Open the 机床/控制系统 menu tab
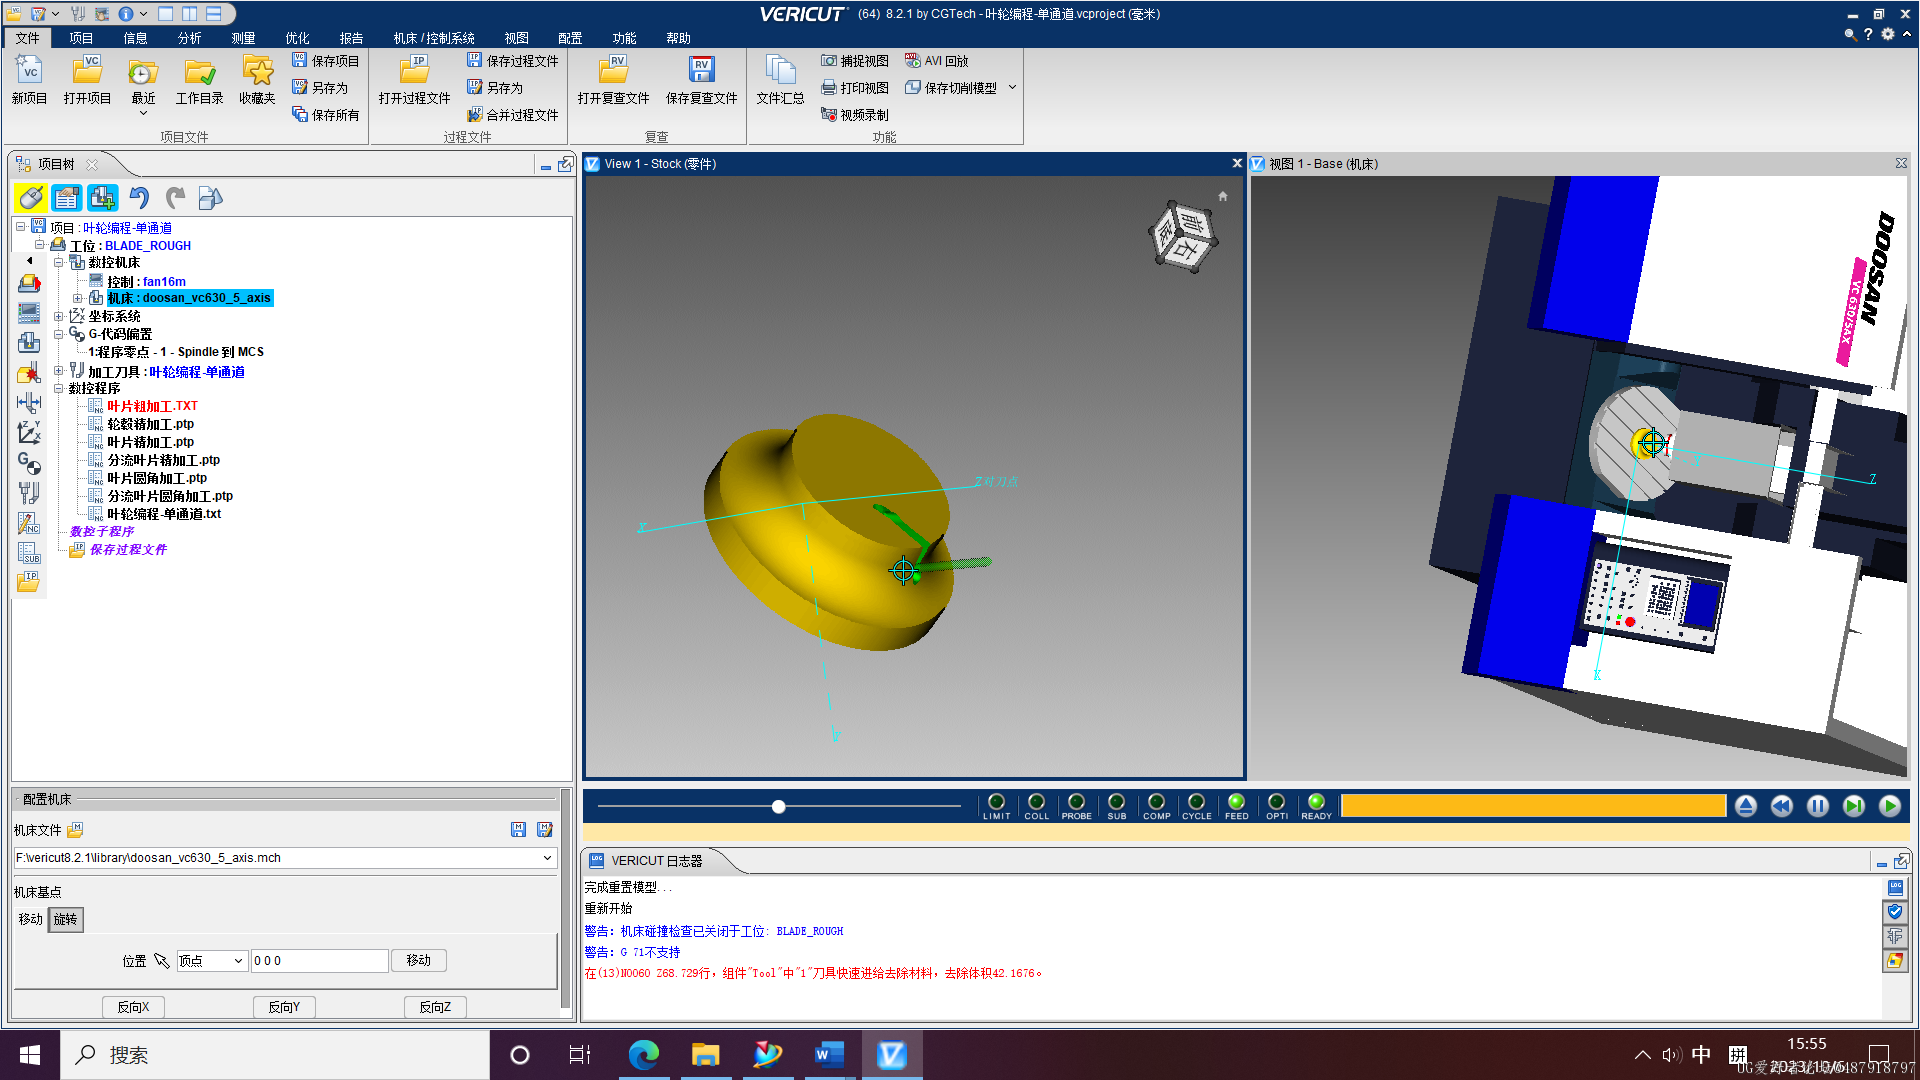 pos(434,38)
